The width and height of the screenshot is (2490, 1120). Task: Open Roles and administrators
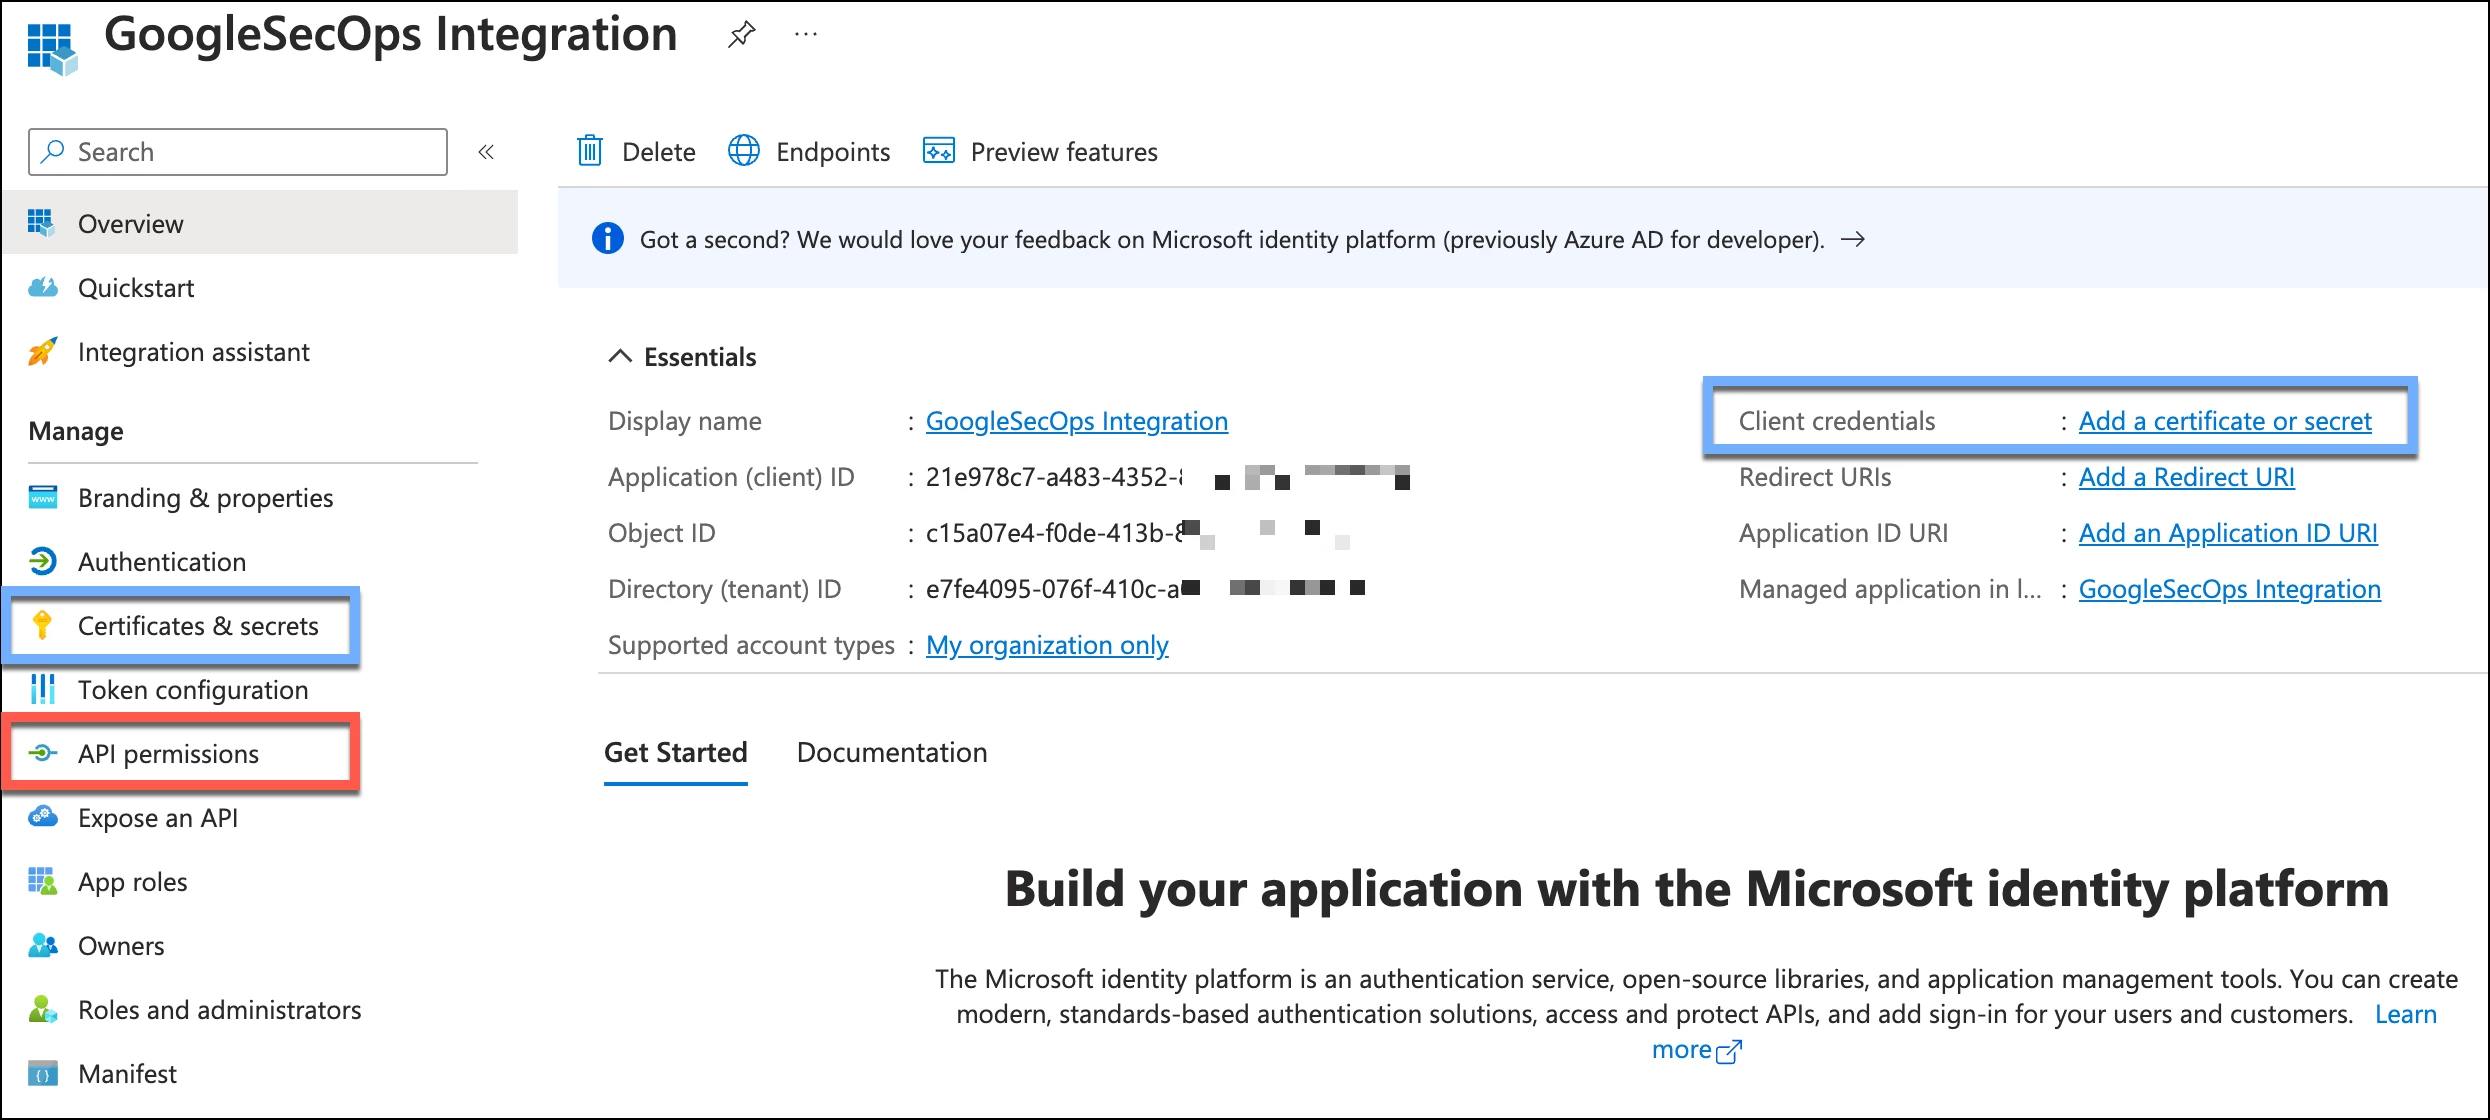(x=220, y=1010)
